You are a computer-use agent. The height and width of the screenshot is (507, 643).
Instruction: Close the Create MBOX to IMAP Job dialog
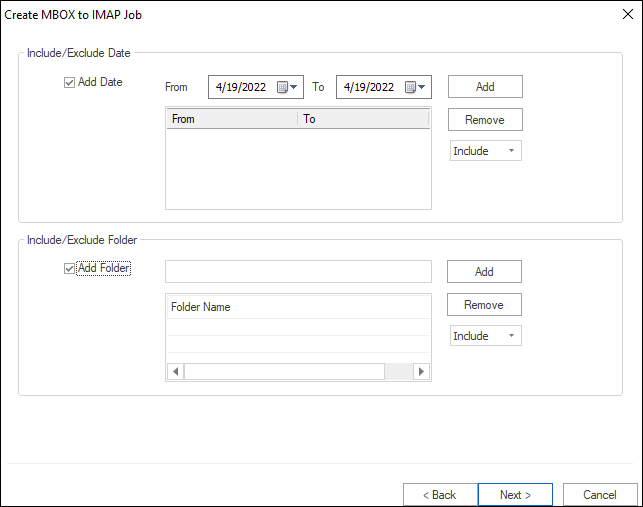(x=628, y=14)
